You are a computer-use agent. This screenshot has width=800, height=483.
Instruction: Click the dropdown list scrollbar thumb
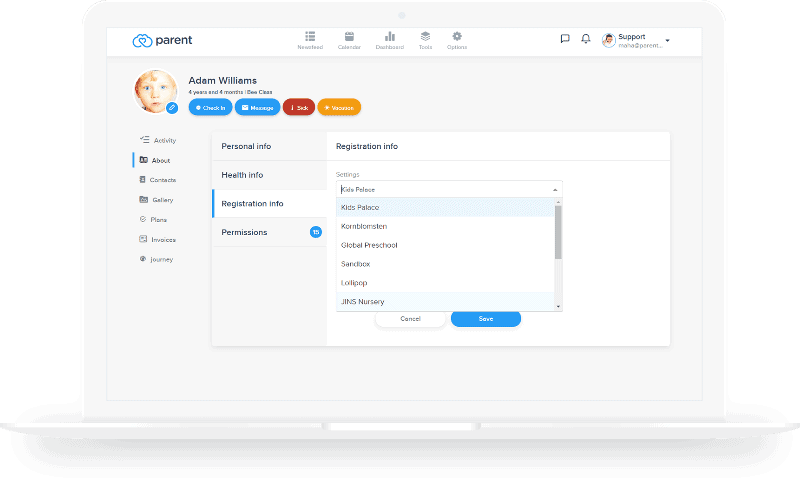coord(558,232)
